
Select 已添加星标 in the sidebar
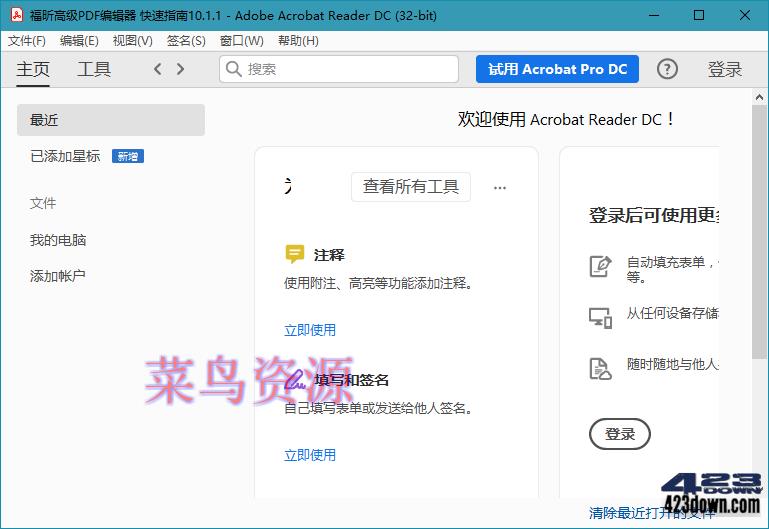[65, 156]
